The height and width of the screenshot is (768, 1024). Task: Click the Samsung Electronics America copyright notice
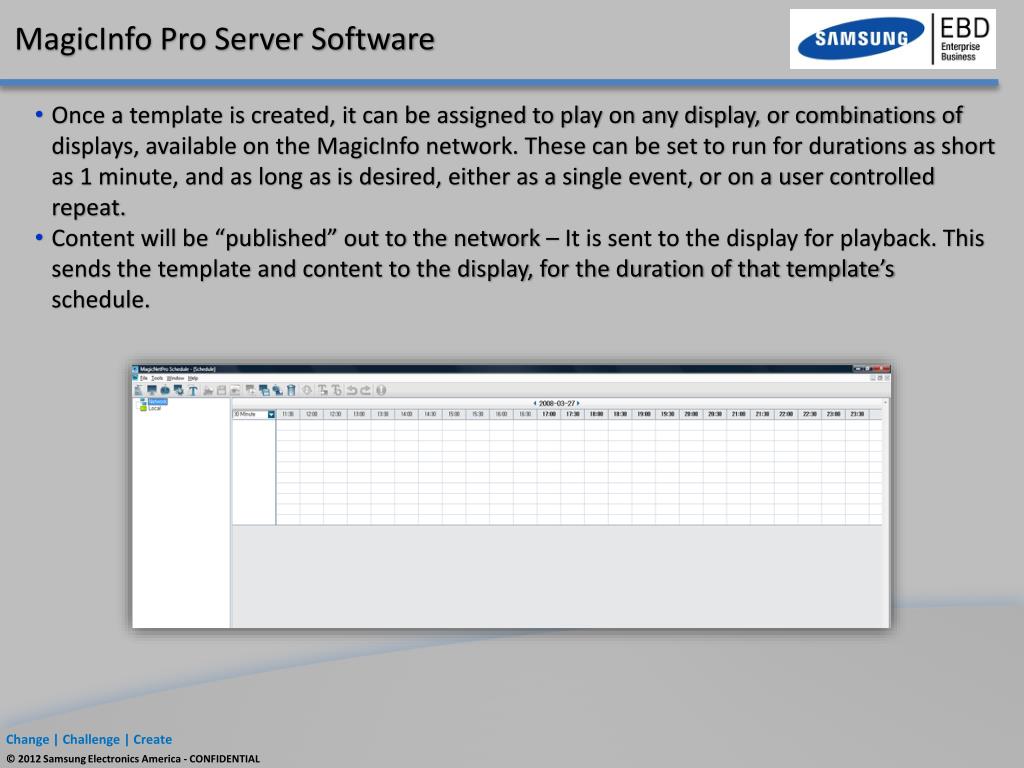point(133,759)
